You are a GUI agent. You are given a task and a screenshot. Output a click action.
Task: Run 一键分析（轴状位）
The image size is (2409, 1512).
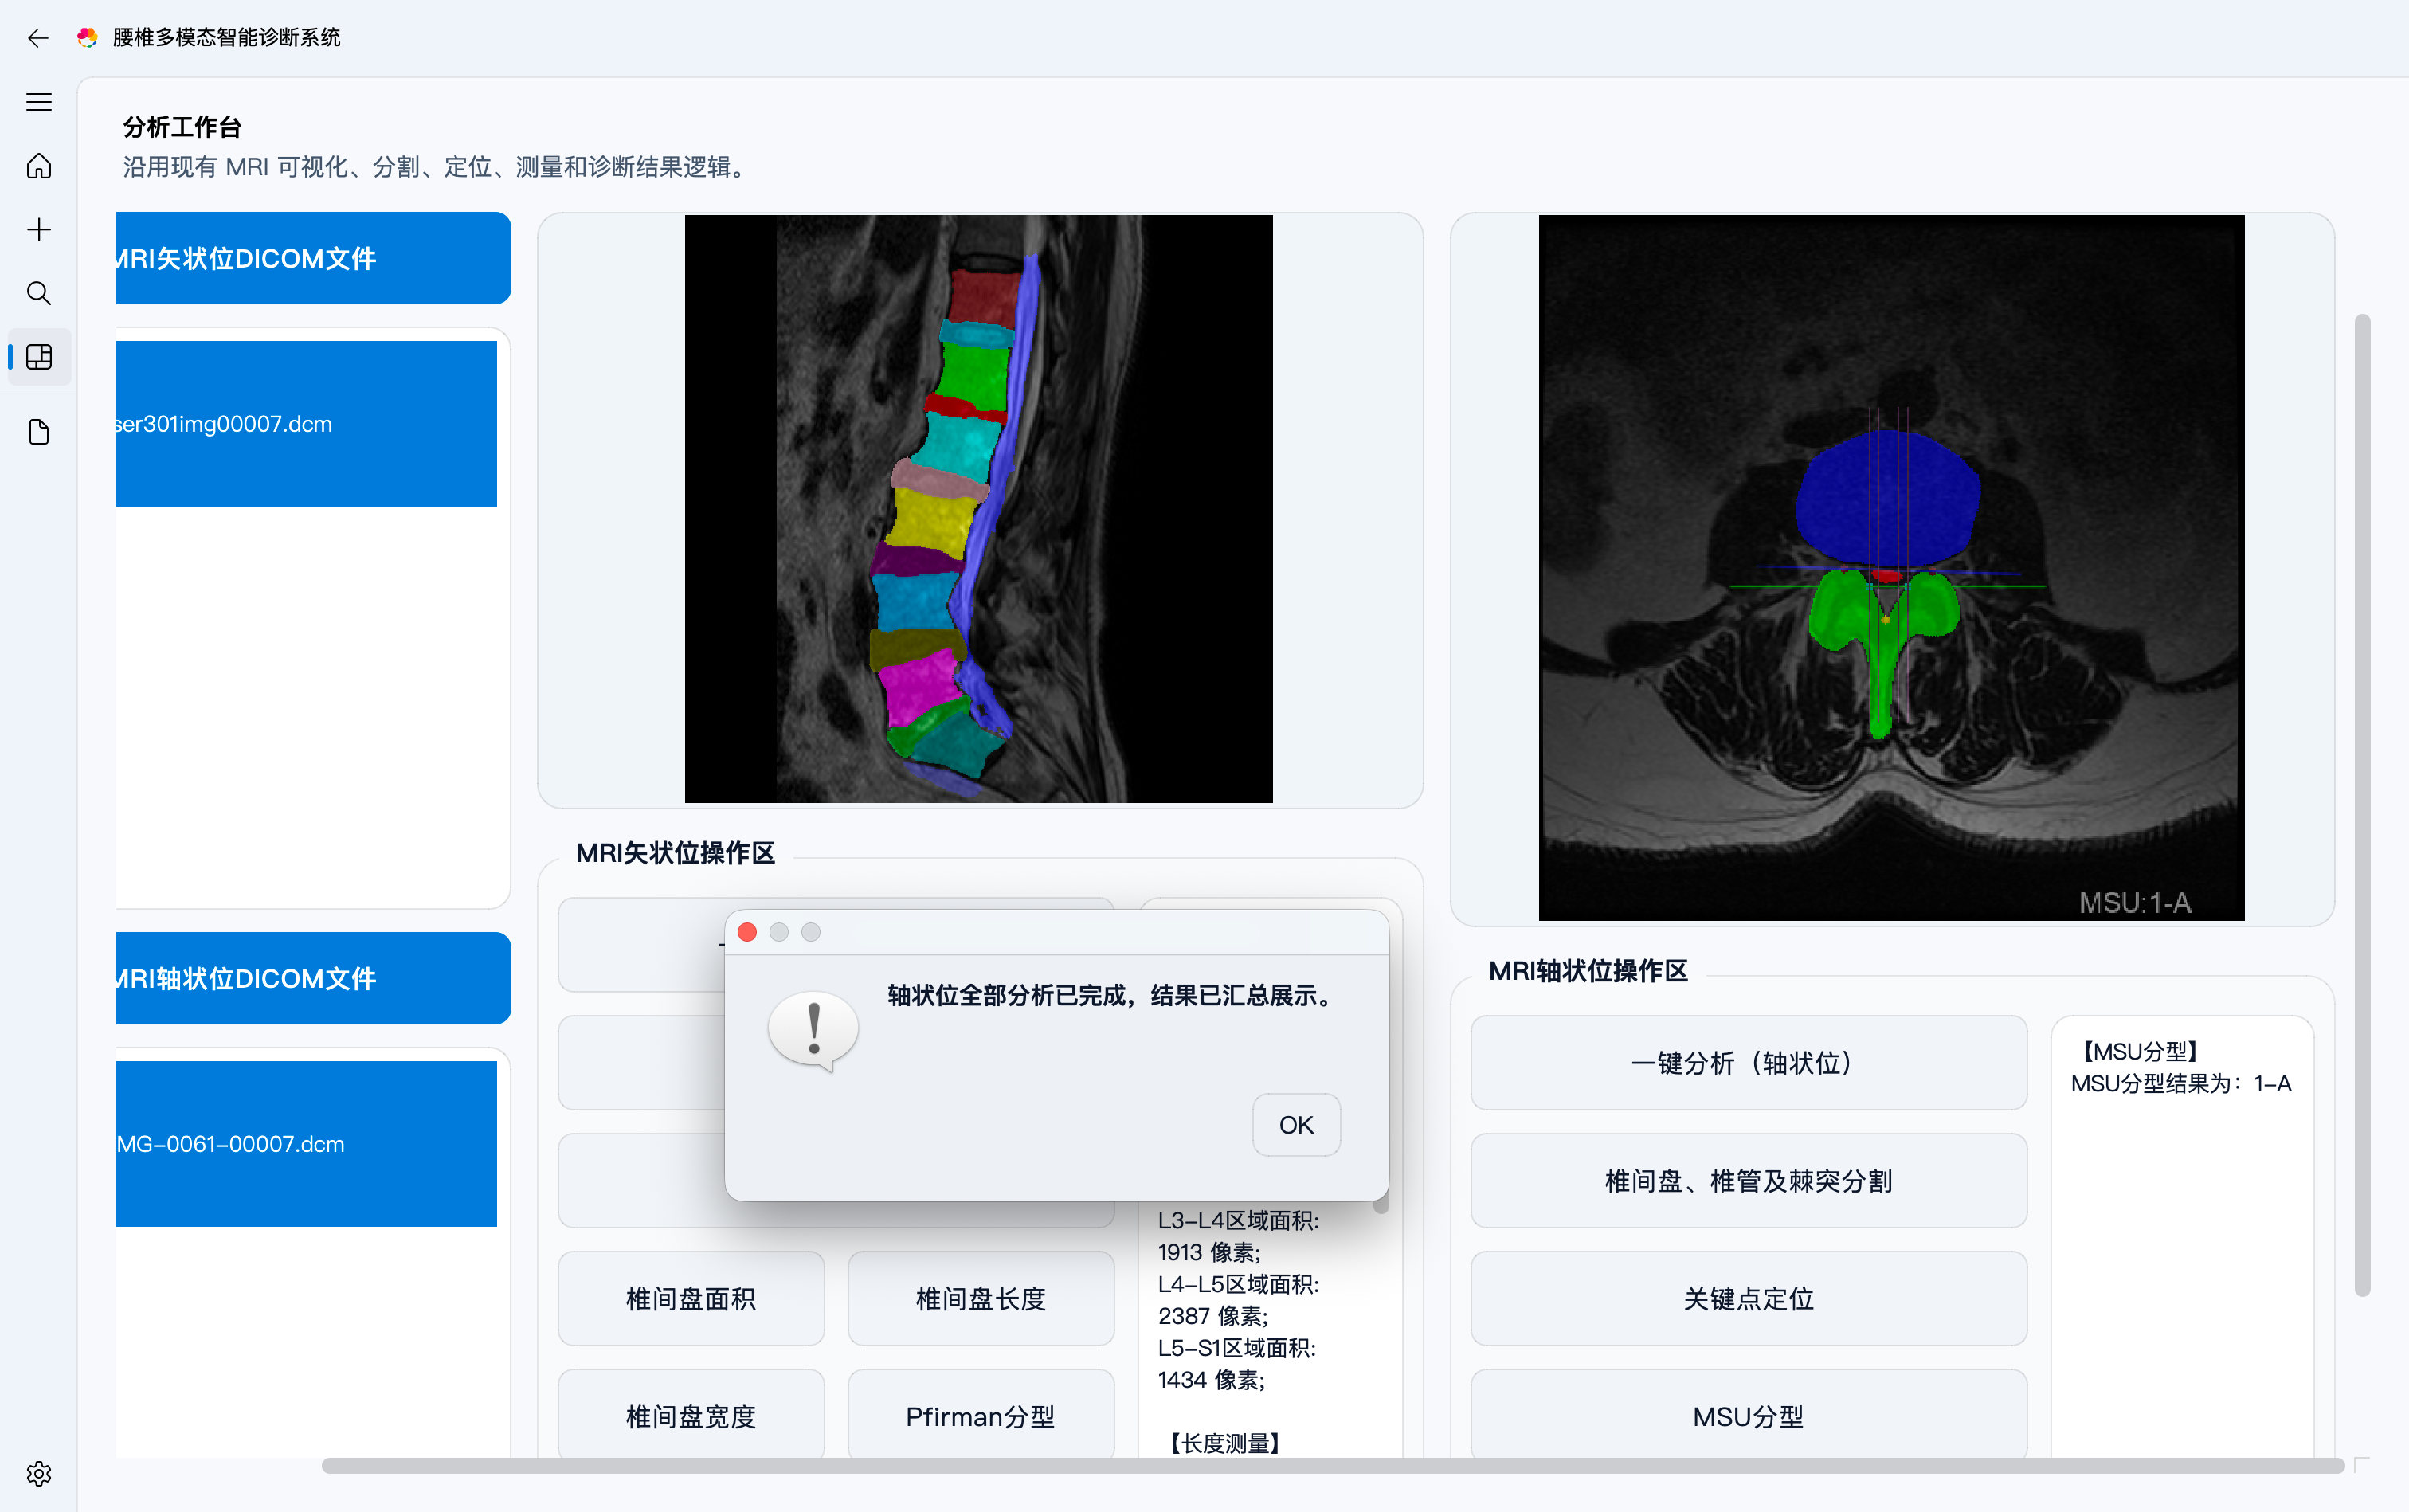[1748, 1063]
